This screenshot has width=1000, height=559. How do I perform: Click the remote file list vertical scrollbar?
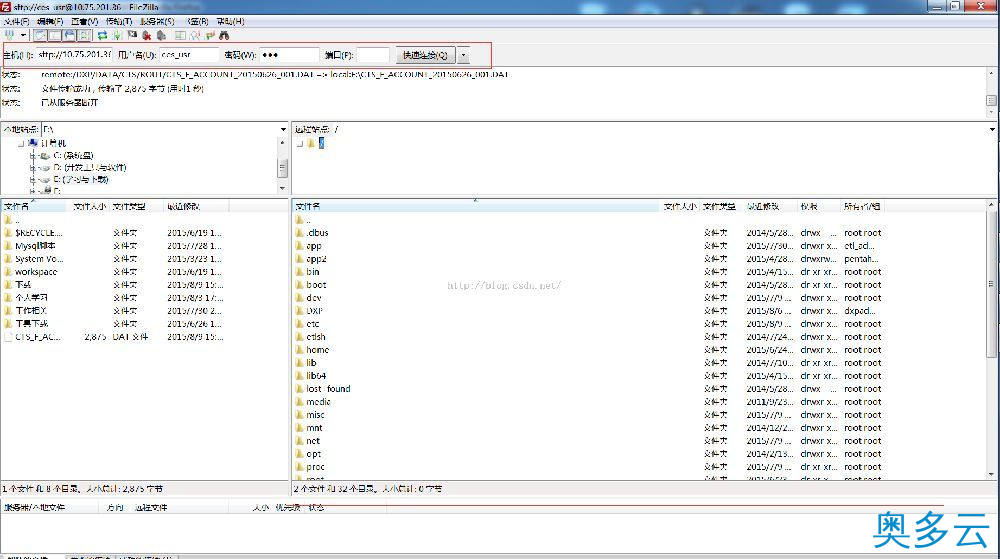pyautogui.click(x=991, y=284)
